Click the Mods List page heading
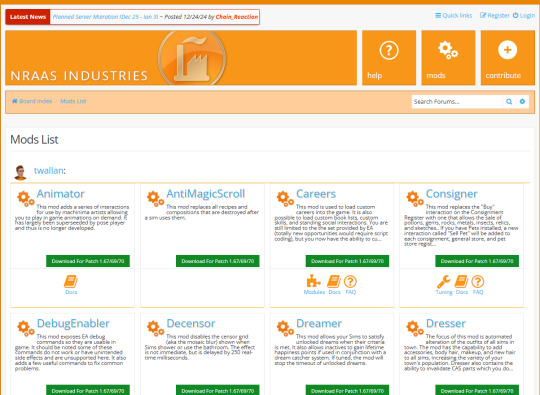Screen dimensions: 540x395 (x=34, y=139)
